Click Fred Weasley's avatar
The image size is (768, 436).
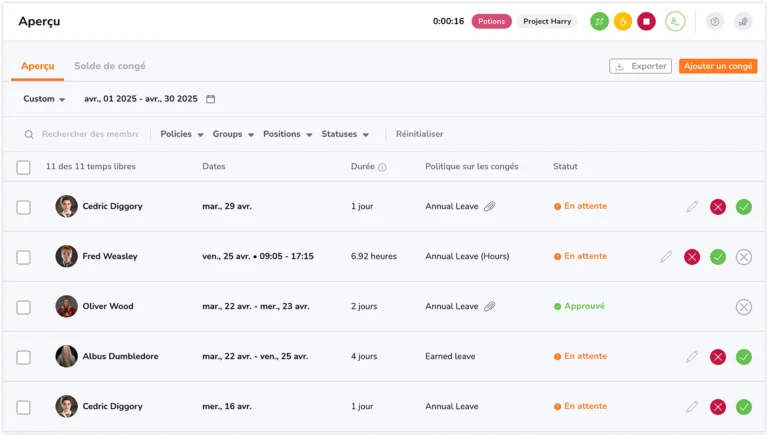pyautogui.click(x=66, y=257)
